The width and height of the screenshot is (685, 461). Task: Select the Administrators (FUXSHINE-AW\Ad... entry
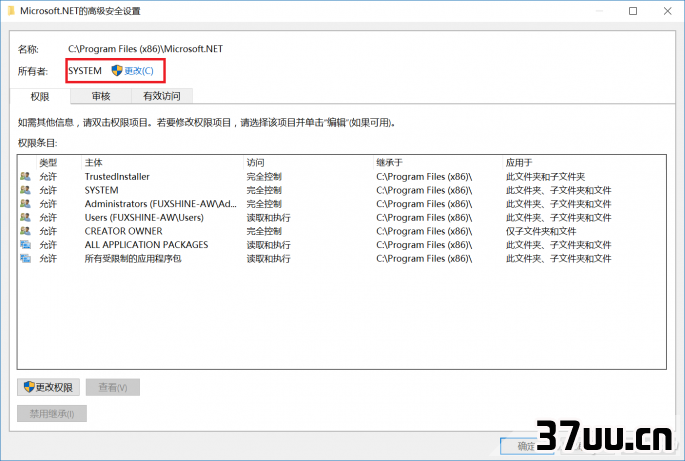342,204
